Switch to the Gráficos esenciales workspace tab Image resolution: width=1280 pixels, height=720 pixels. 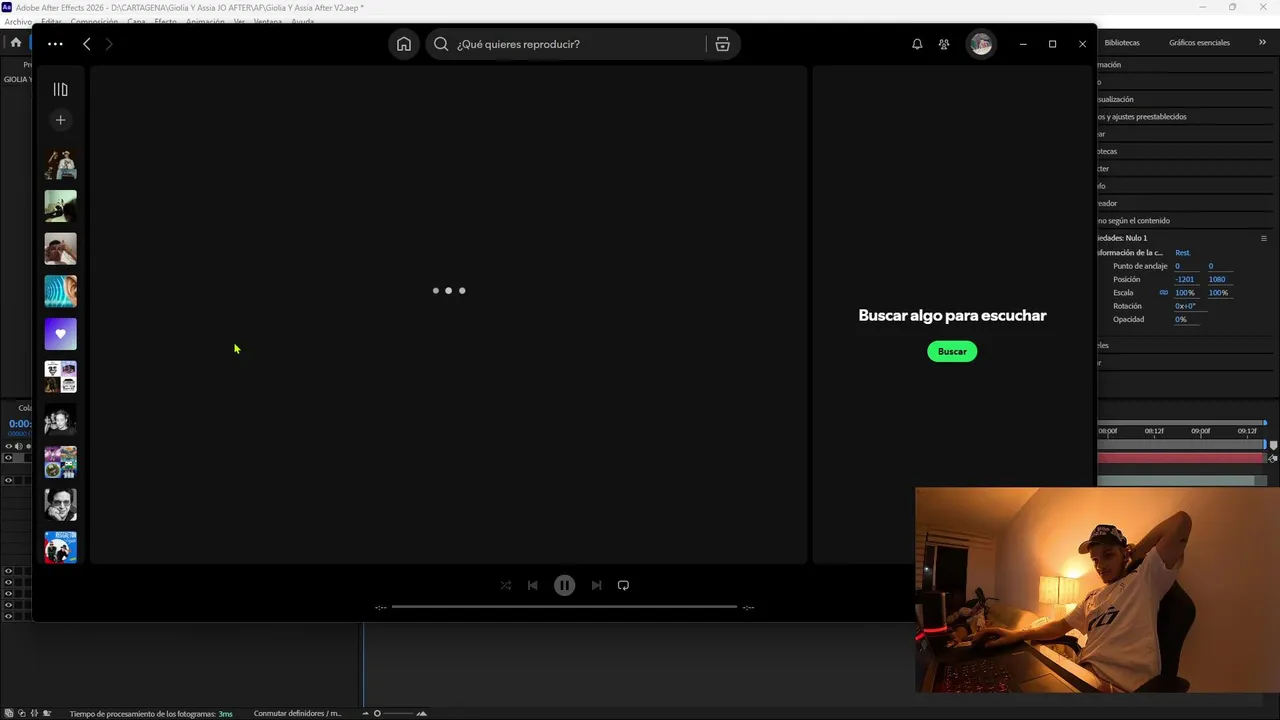[1199, 43]
